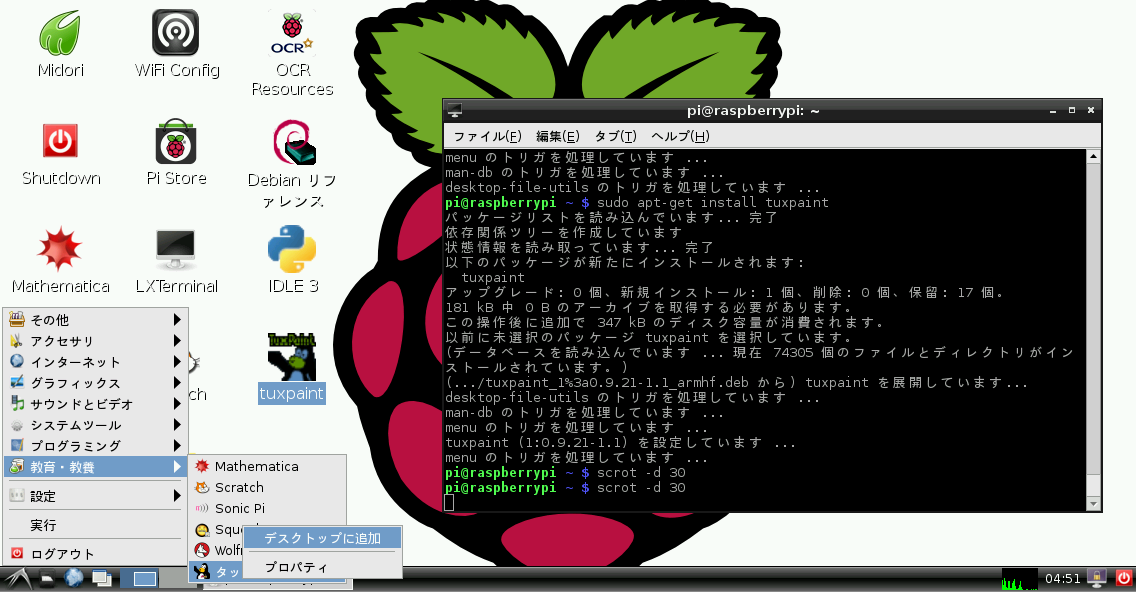This screenshot has width=1136, height=592.
Task: Minimize the terminal window
Action: tap(1053, 111)
